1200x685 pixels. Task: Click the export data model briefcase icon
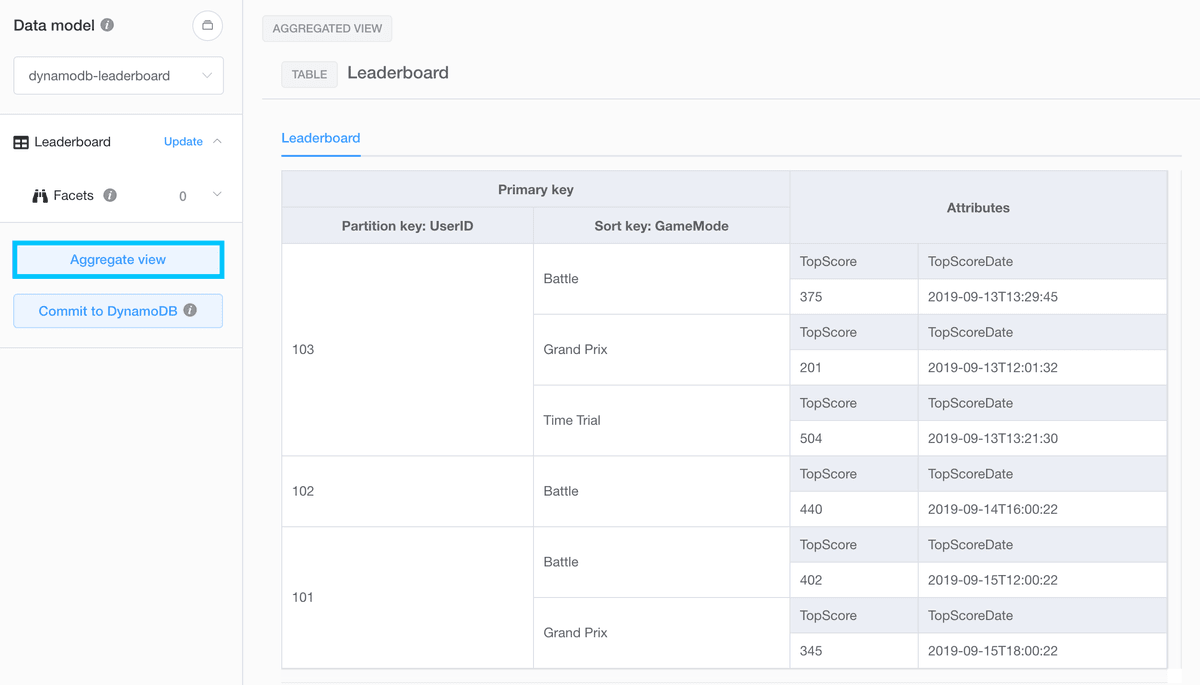coord(207,25)
